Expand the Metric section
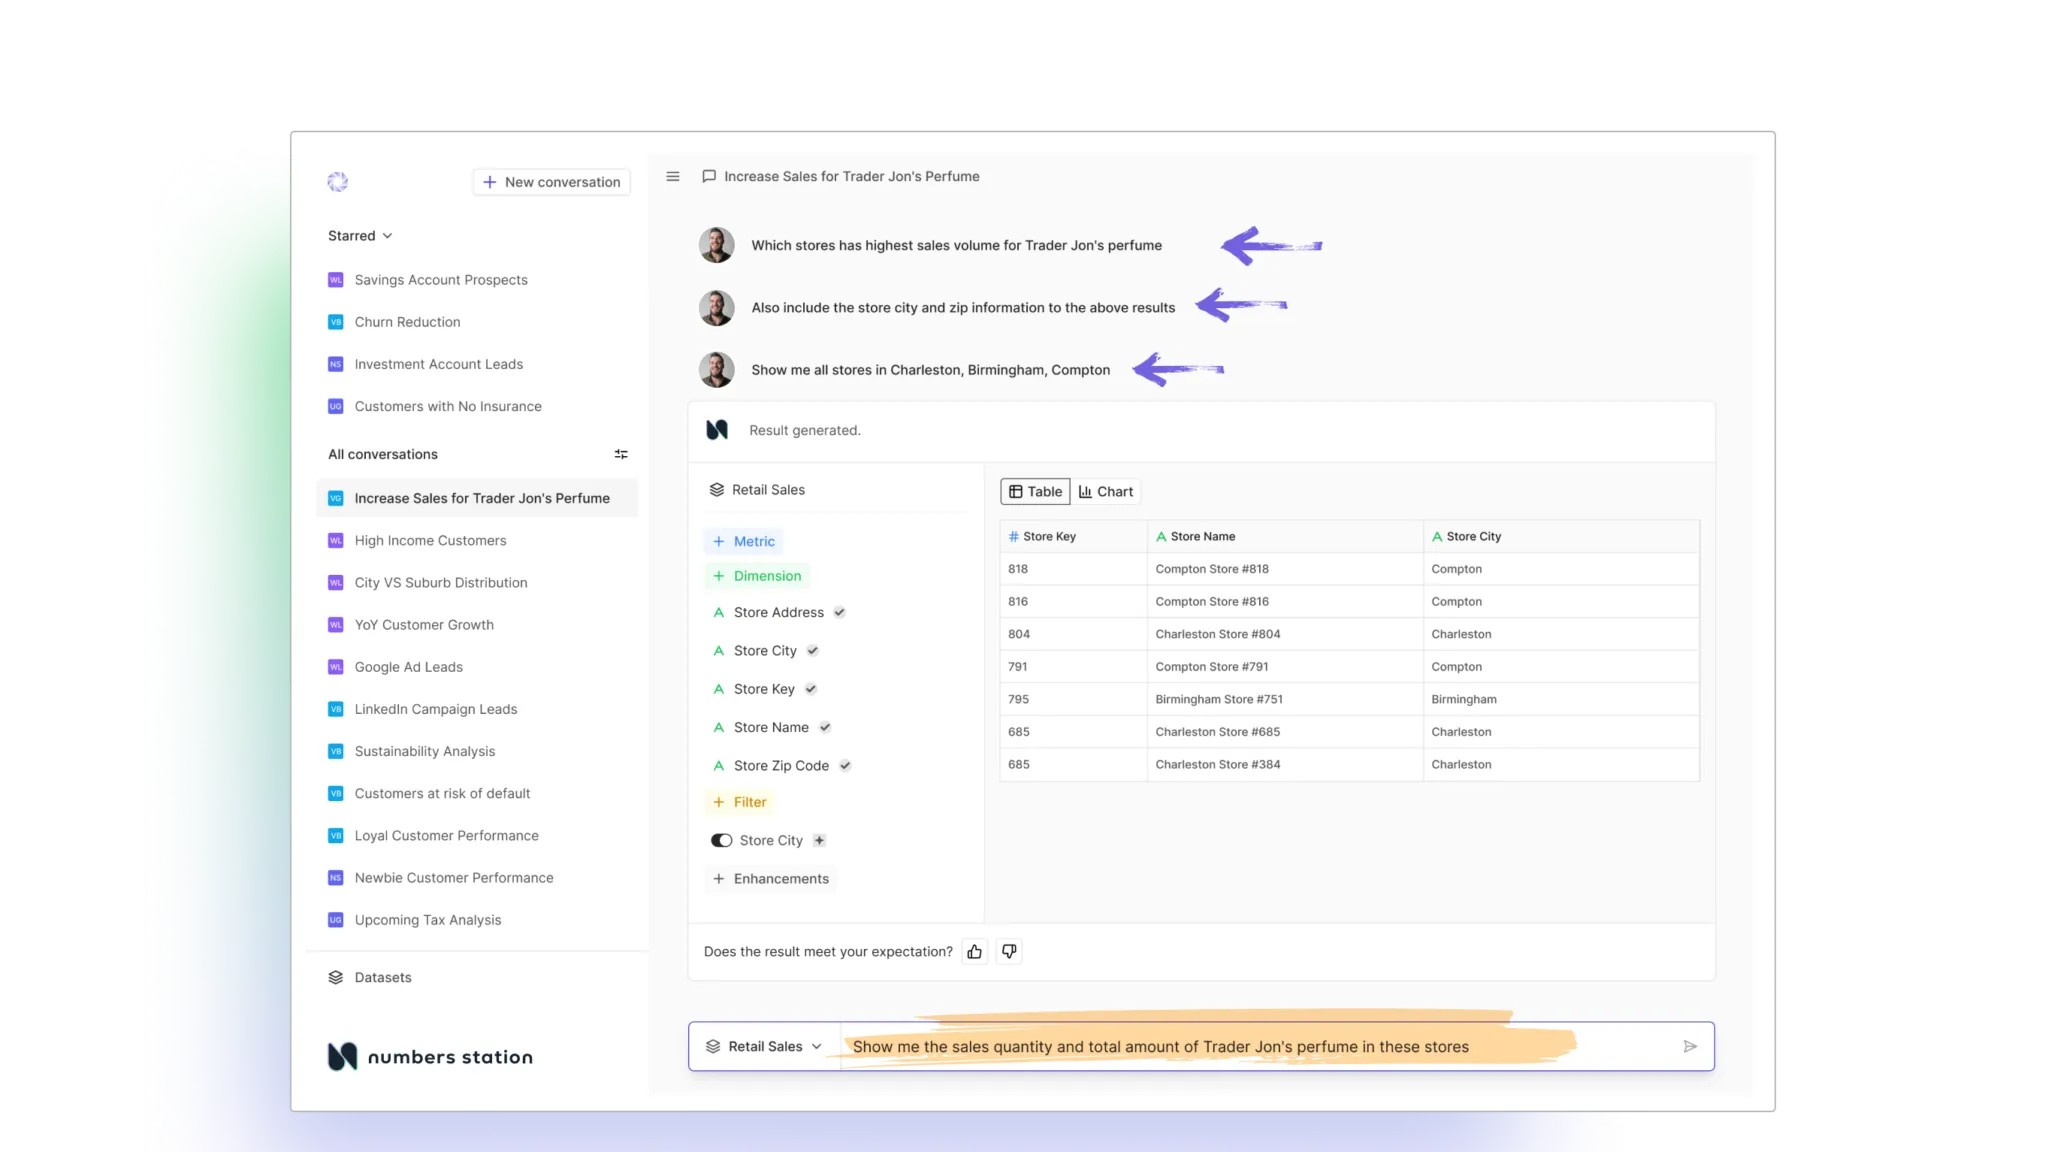 point(743,541)
